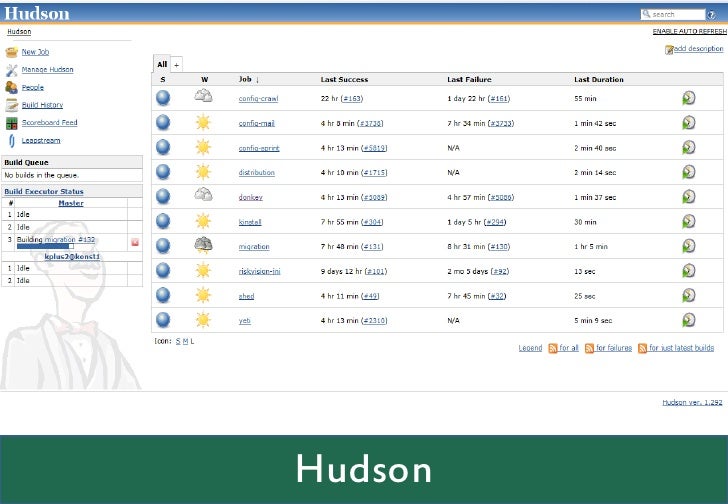The image size is (728, 504).
Task: Open the config-crawl job link
Action: 258,98
